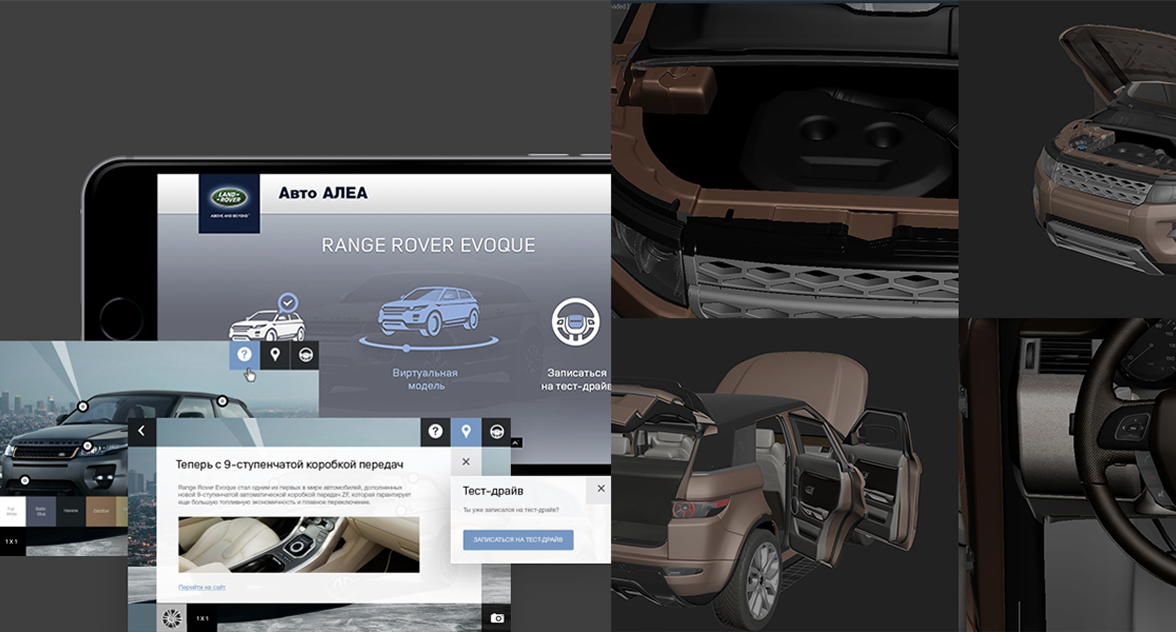Open the front view render with raised hood
This screenshot has height=632, width=1176.
coord(1068,159)
